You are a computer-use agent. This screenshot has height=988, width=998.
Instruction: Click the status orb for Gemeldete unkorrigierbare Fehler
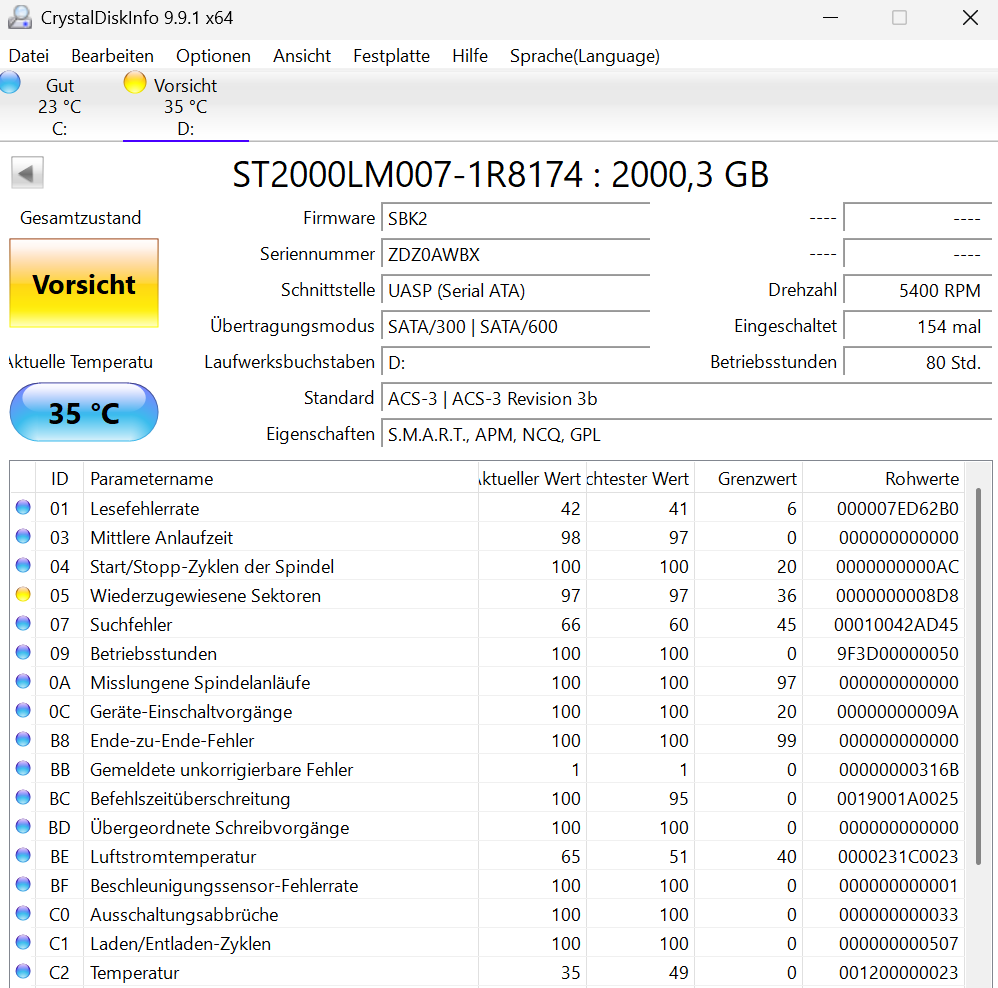point(23,768)
